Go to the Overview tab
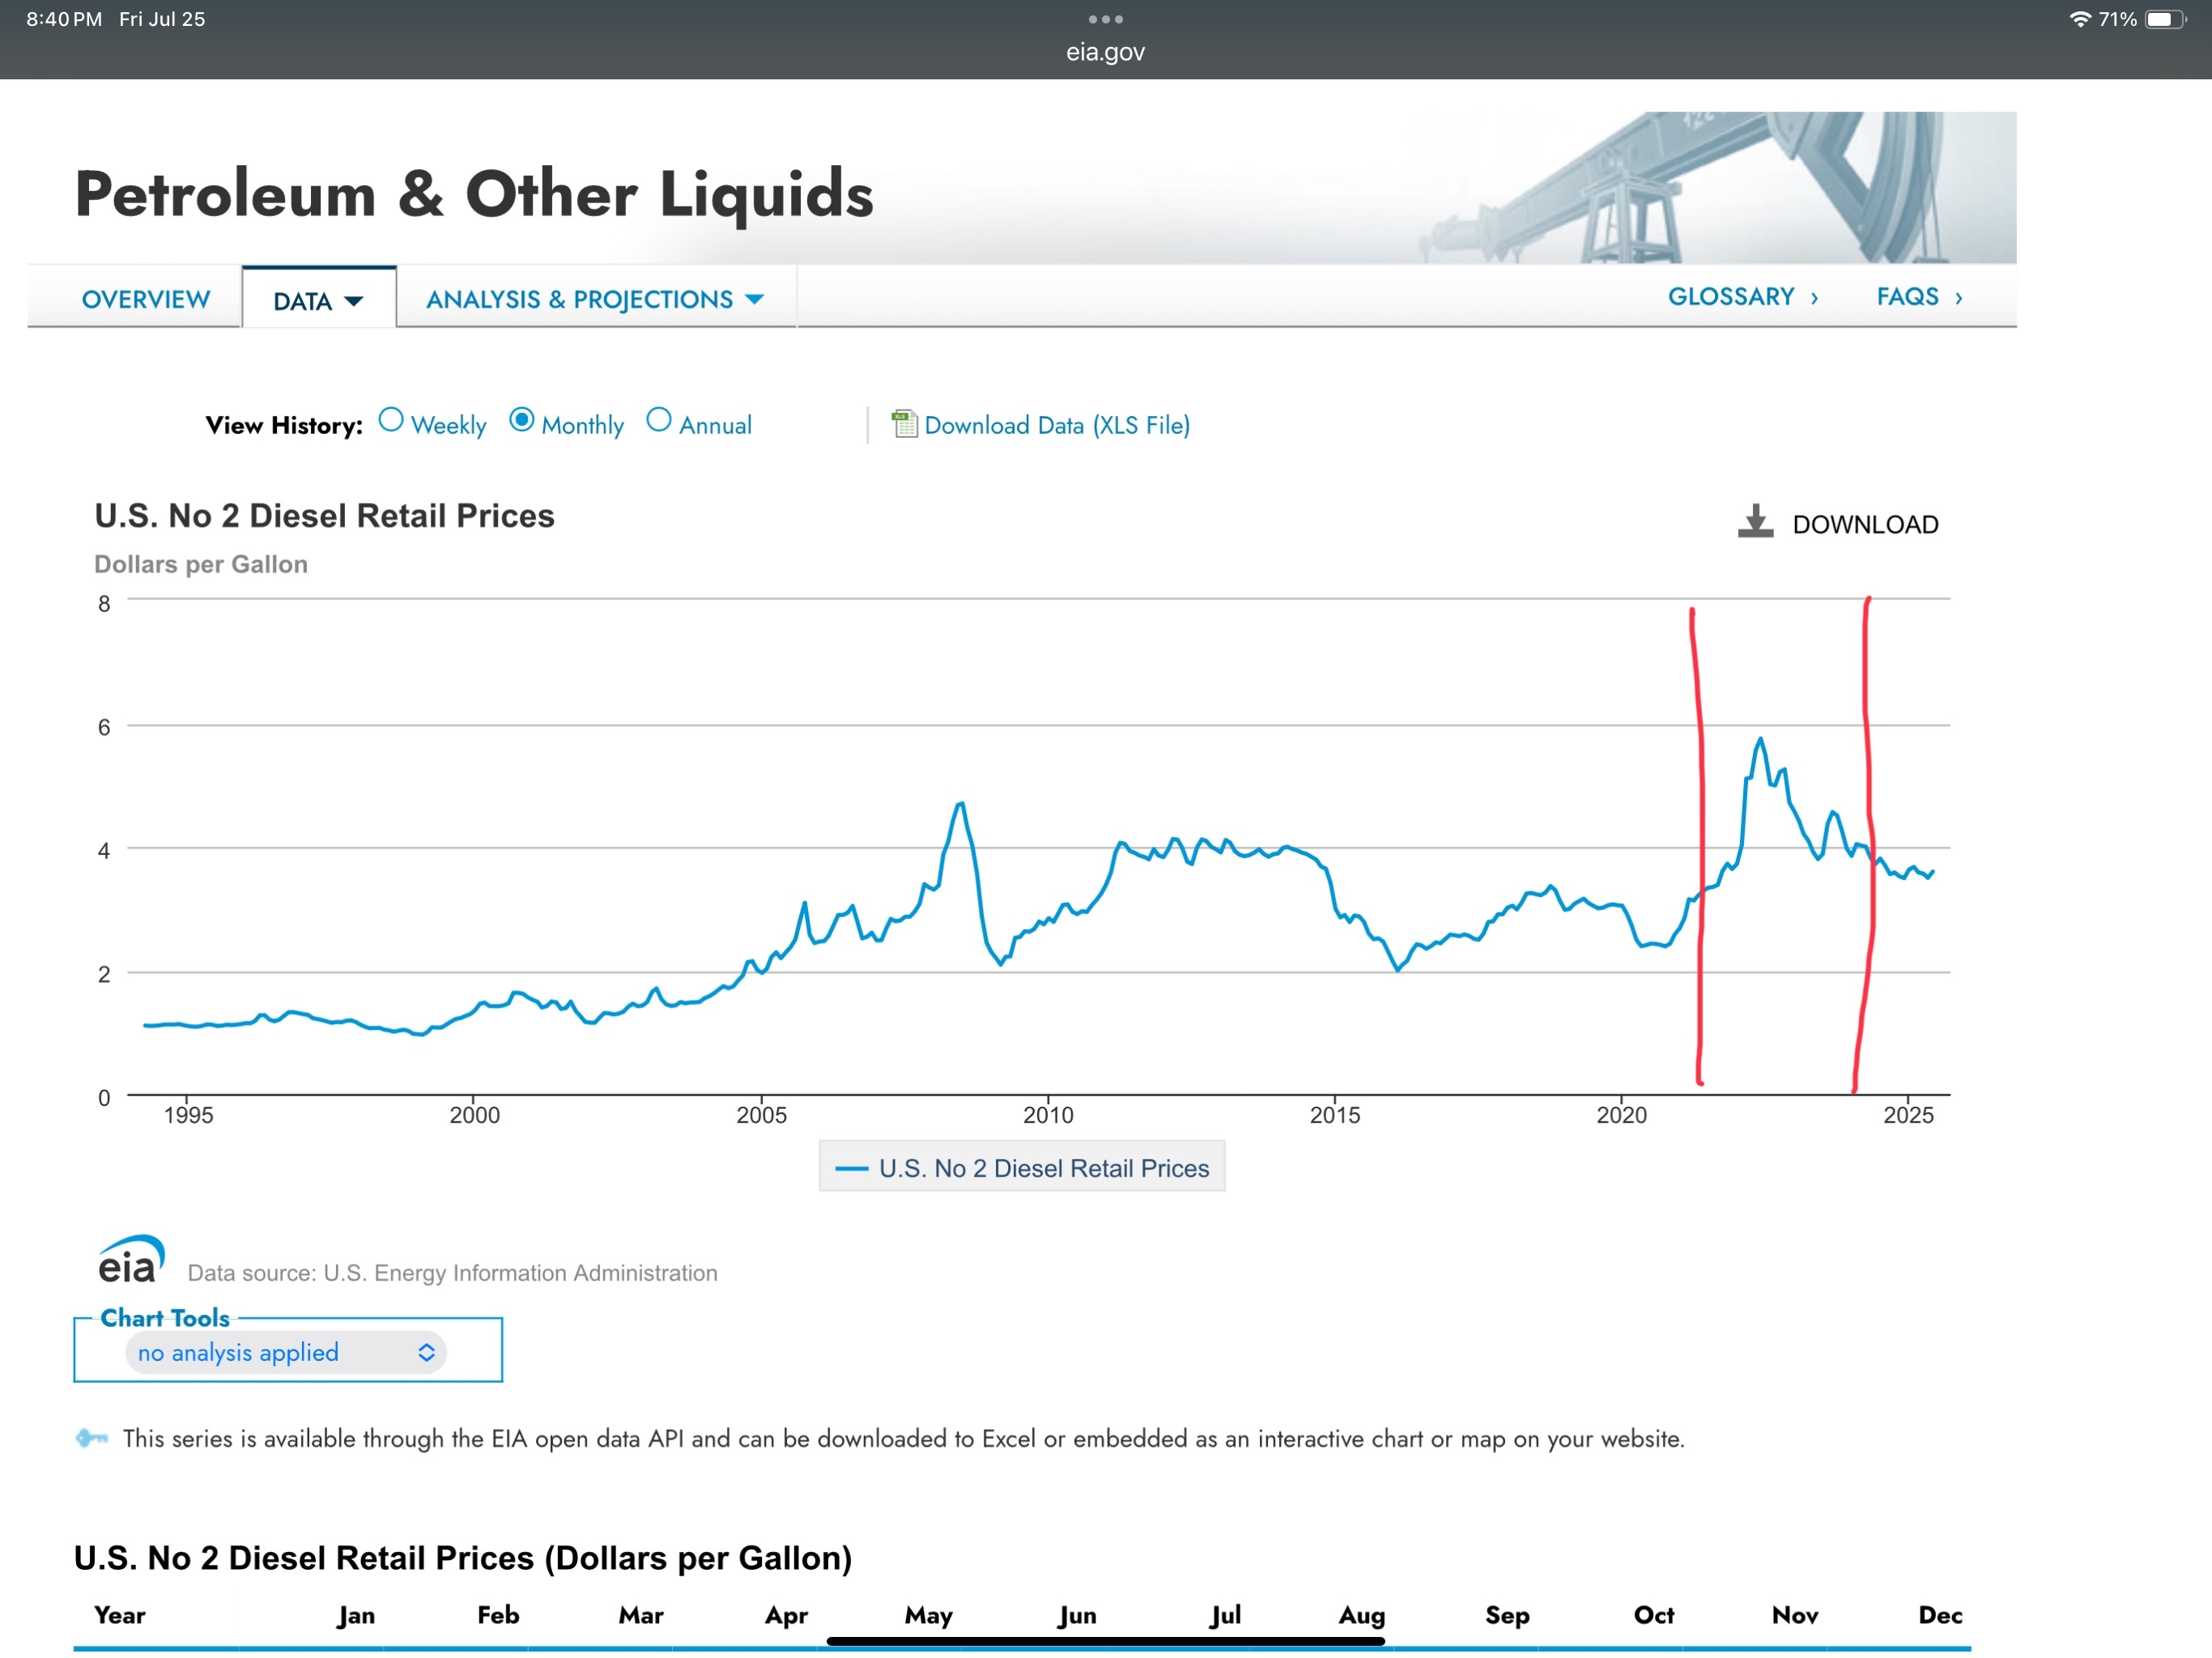The image size is (2212, 1658). pyautogui.click(x=146, y=299)
